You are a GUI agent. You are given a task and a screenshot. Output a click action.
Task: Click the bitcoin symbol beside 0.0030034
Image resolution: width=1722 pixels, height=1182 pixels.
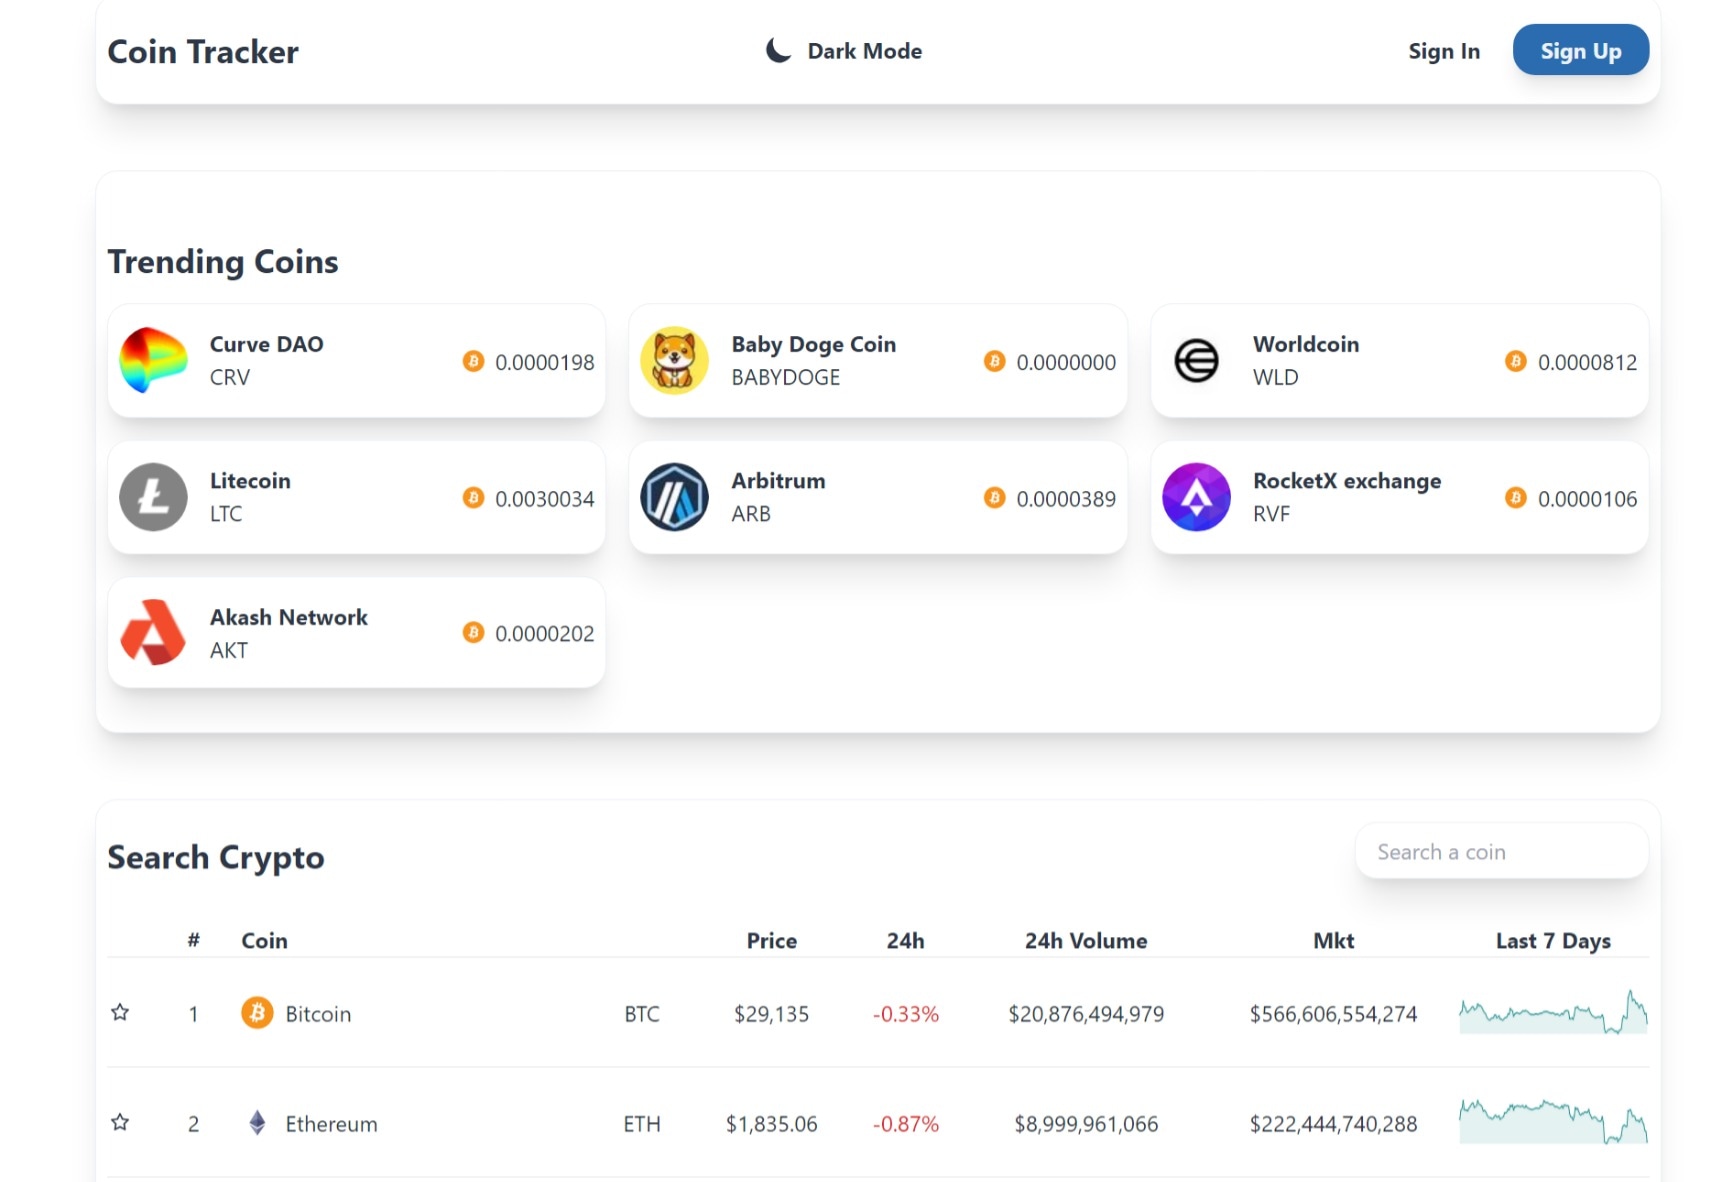click(473, 497)
